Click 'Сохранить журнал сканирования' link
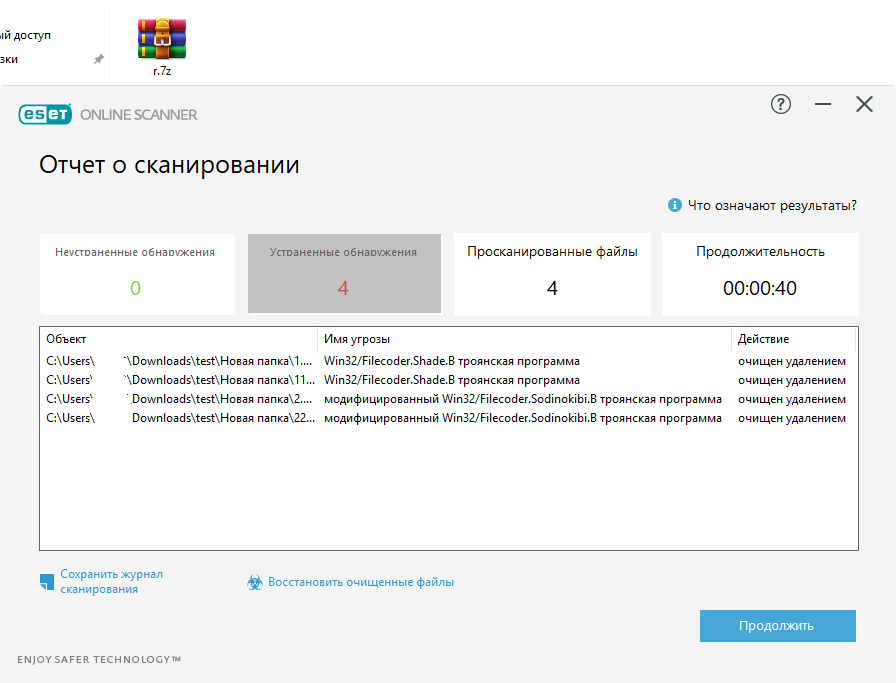This screenshot has height=683, width=896. pos(111,581)
